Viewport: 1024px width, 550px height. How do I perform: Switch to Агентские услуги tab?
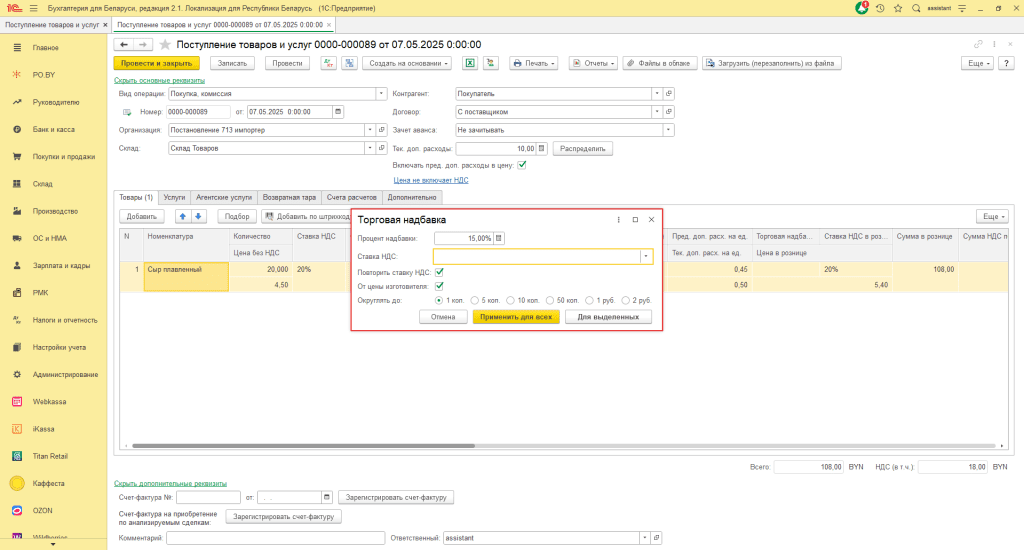pos(224,197)
